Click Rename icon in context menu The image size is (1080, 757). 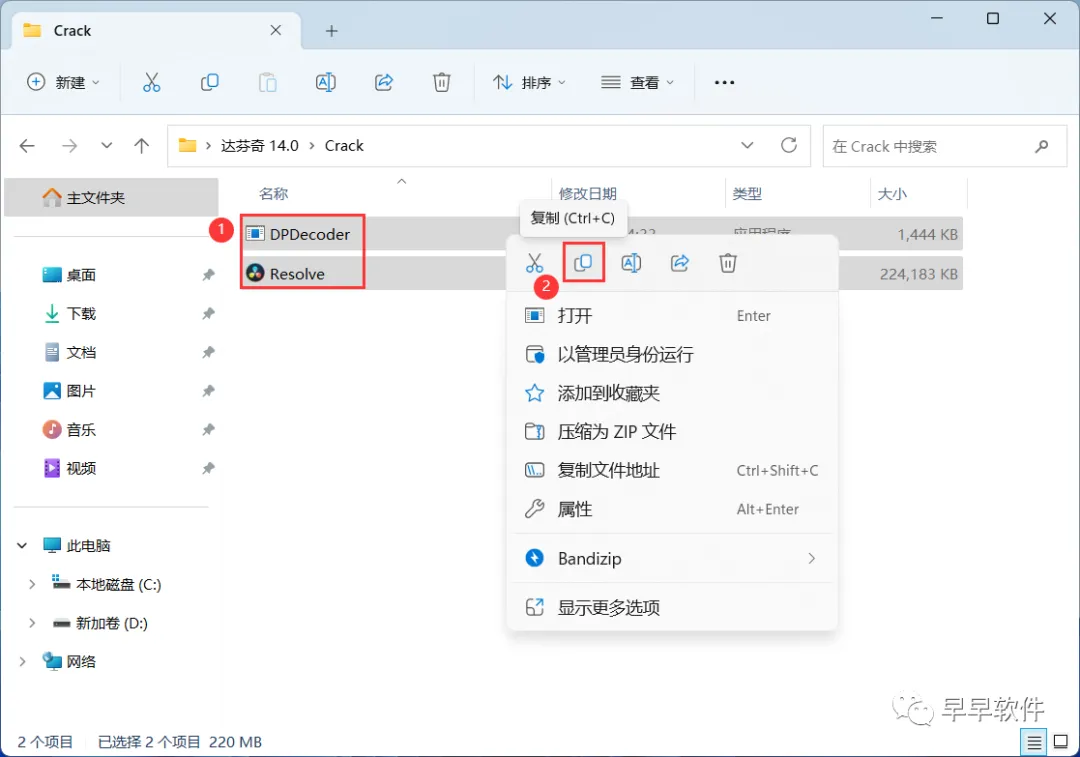pos(631,262)
